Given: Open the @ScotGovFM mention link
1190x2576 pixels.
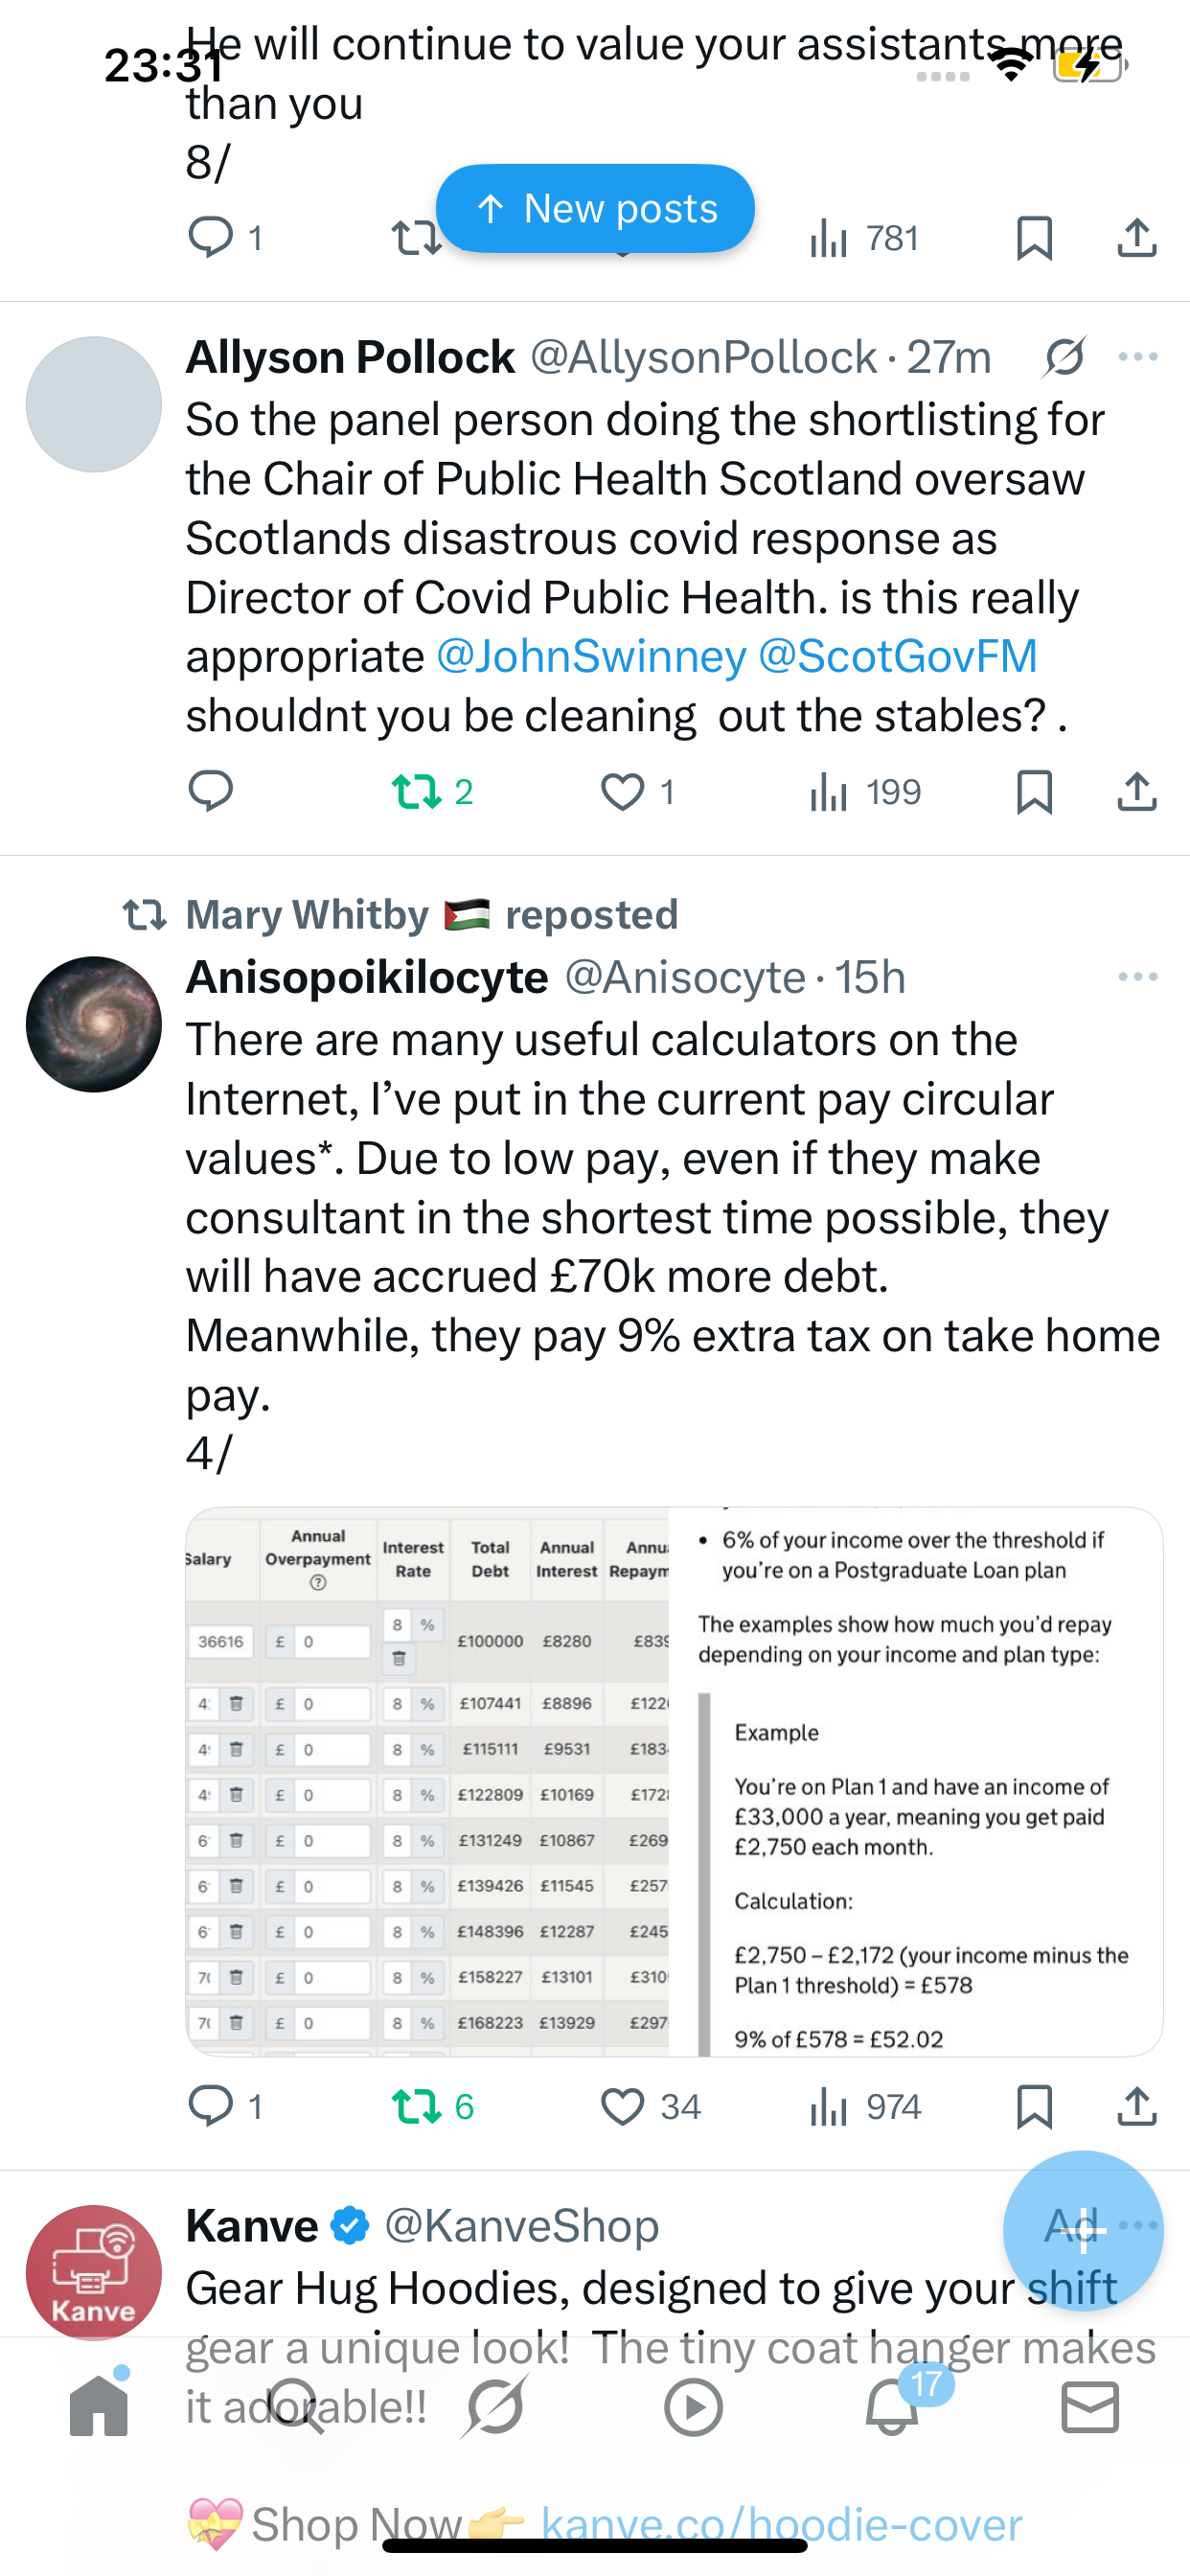Looking at the screenshot, I should [x=898, y=657].
